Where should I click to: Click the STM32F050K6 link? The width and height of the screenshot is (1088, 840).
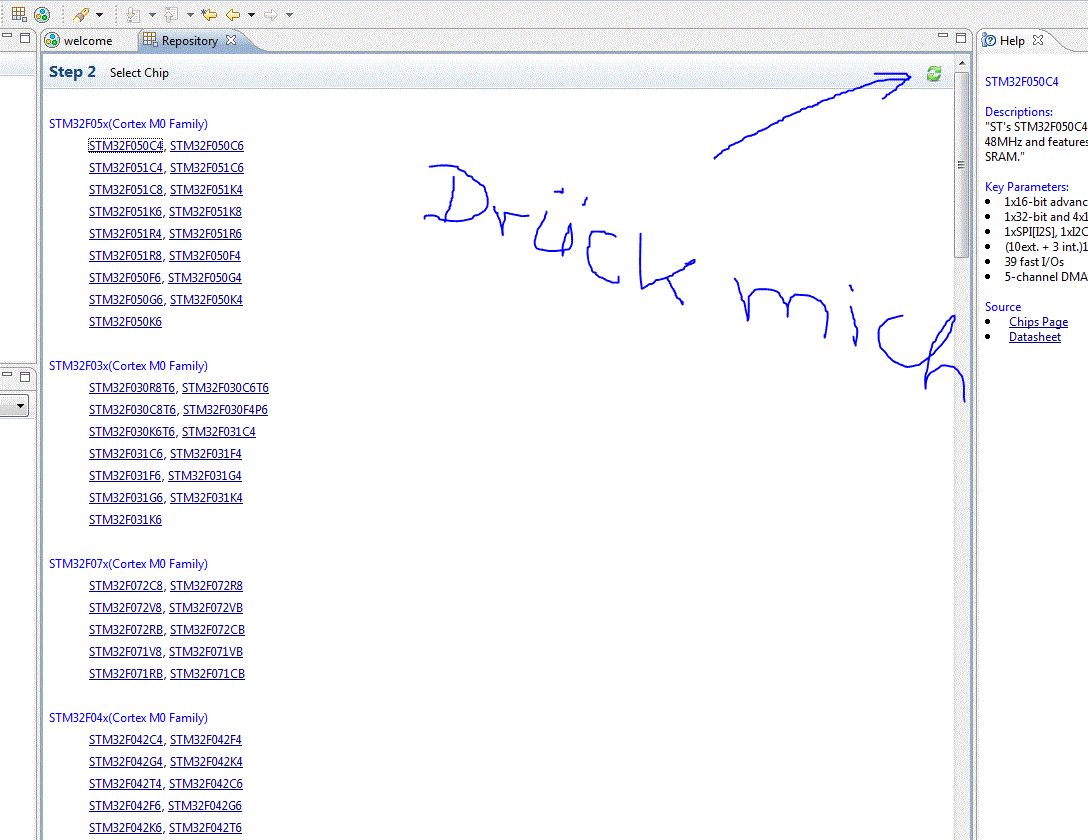[x=125, y=322]
